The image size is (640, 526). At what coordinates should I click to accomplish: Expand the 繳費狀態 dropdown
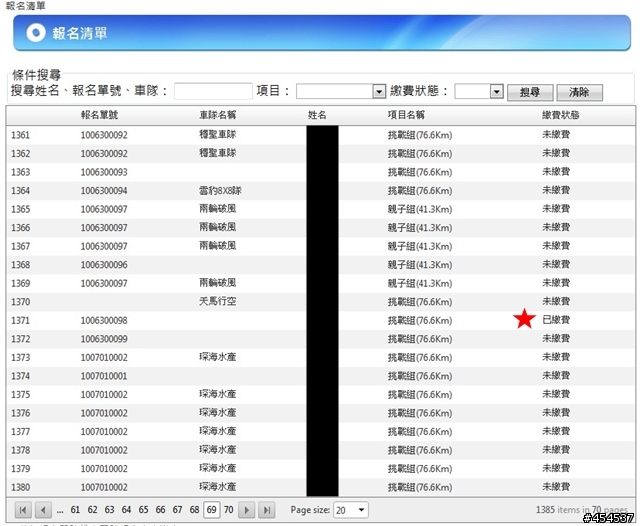click(496, 92)
